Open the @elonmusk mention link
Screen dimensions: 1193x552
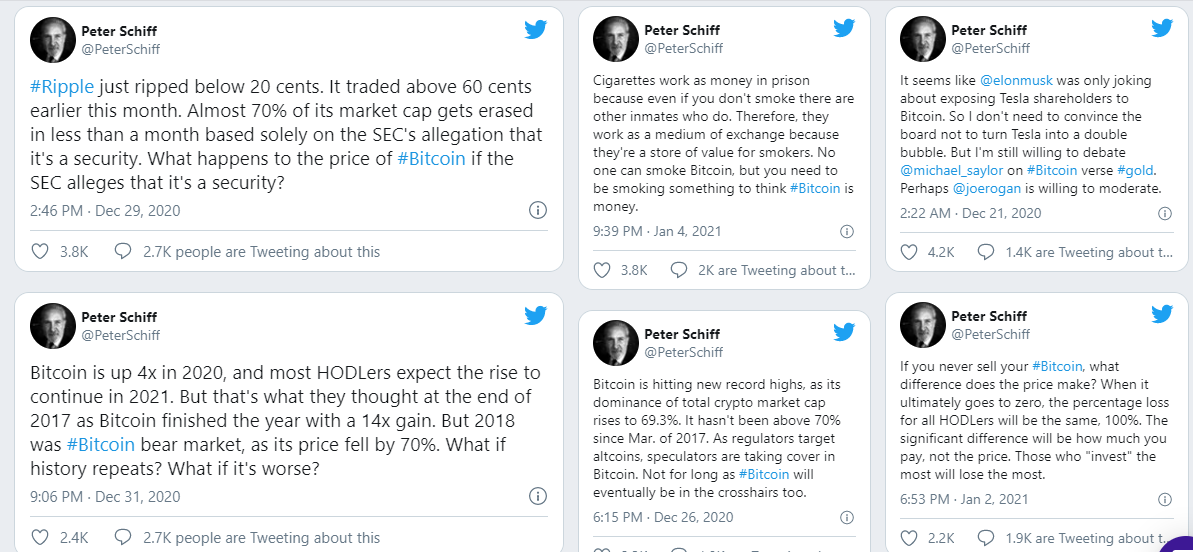[1020, 81]
